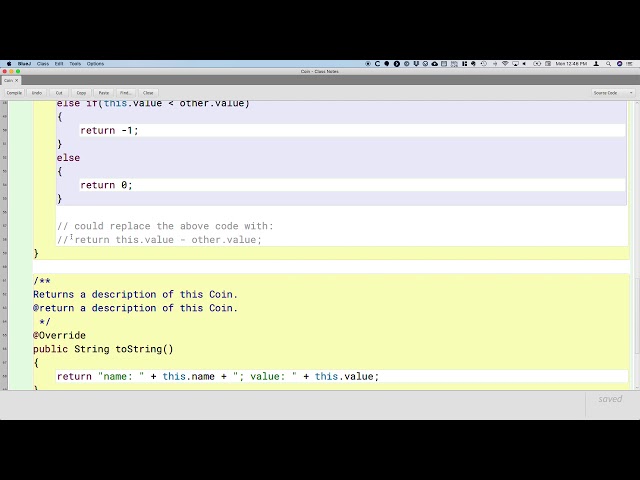The width and height of the screenshot is (640, 480).
Task: Click the letter C menu bar icon
Action: coord(377,64)
